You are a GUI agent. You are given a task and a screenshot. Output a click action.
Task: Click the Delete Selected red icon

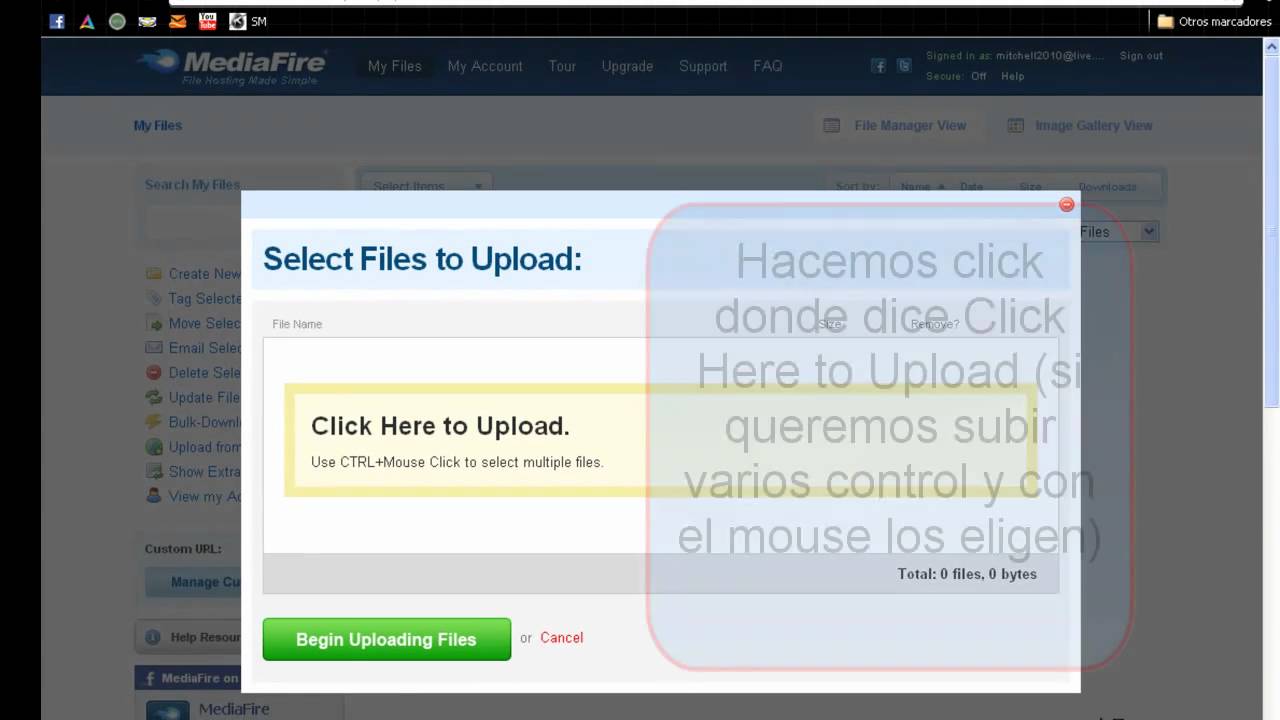click(154, 373)
